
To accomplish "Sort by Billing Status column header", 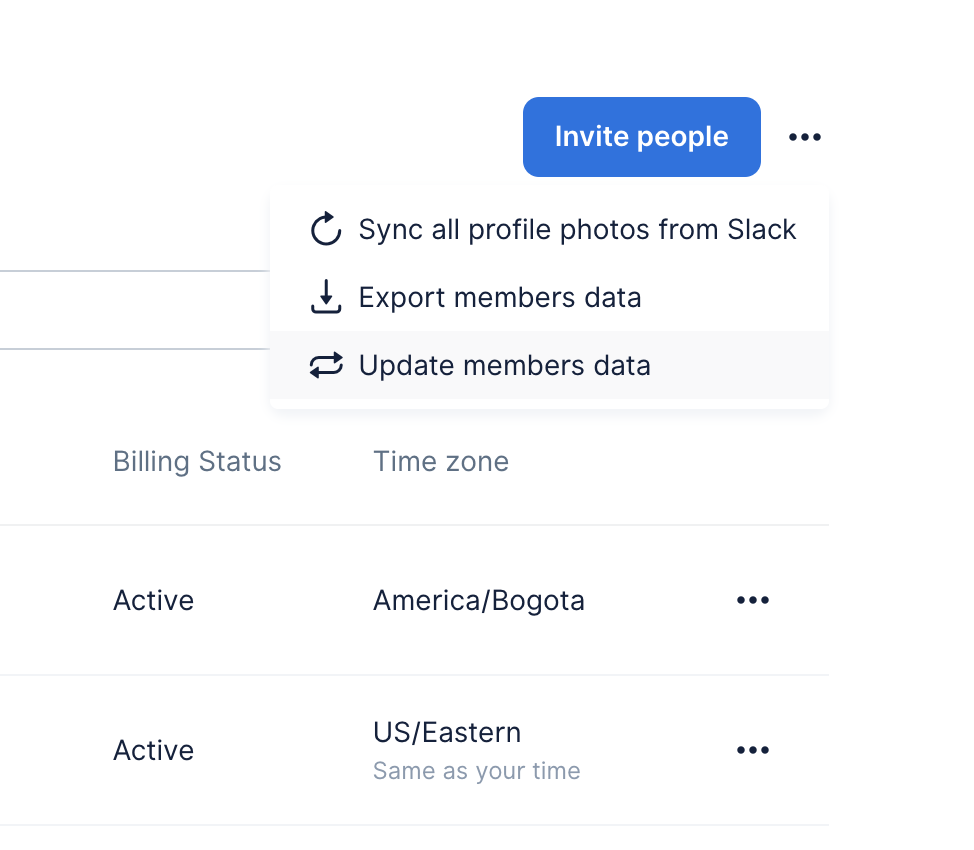I will point(197,461).
